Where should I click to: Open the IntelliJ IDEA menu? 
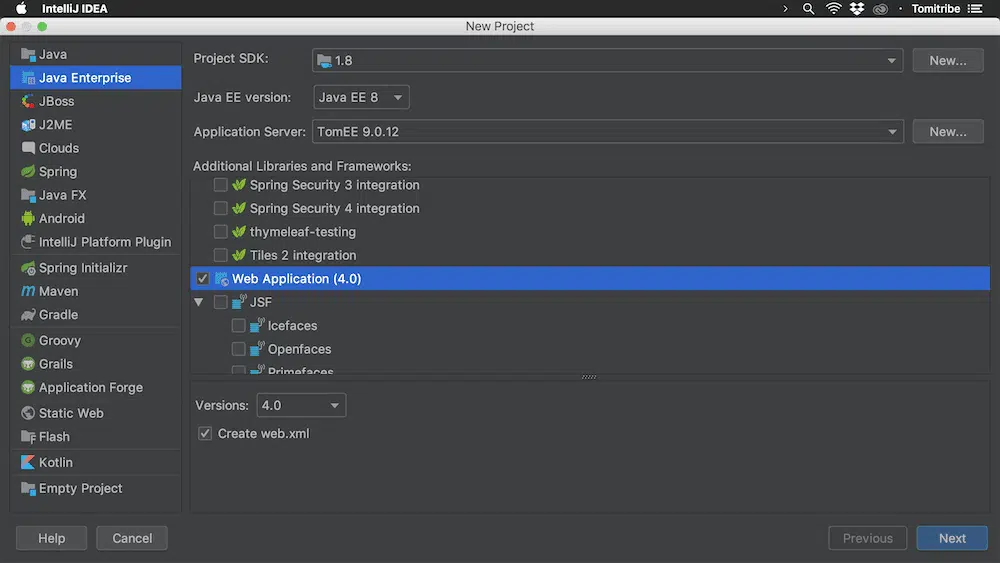tap(74, 9)
